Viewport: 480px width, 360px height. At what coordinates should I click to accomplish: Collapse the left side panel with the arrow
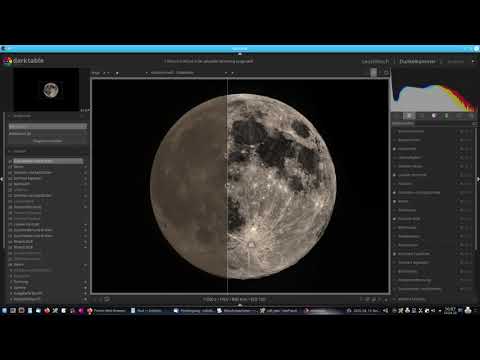point(2,179)
